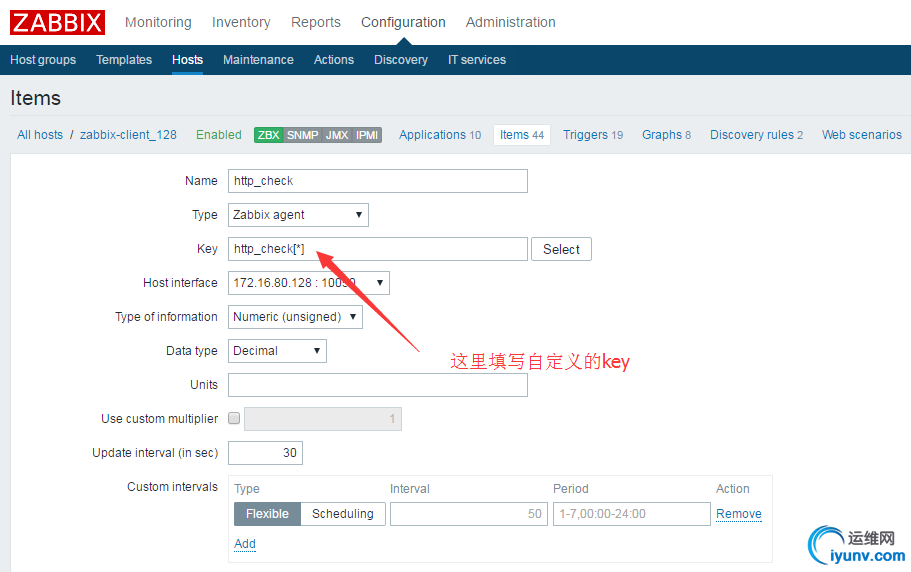This screenshot has height=572, width=911.
Task: Open the Monitoring menu
Action: (158, 22)
